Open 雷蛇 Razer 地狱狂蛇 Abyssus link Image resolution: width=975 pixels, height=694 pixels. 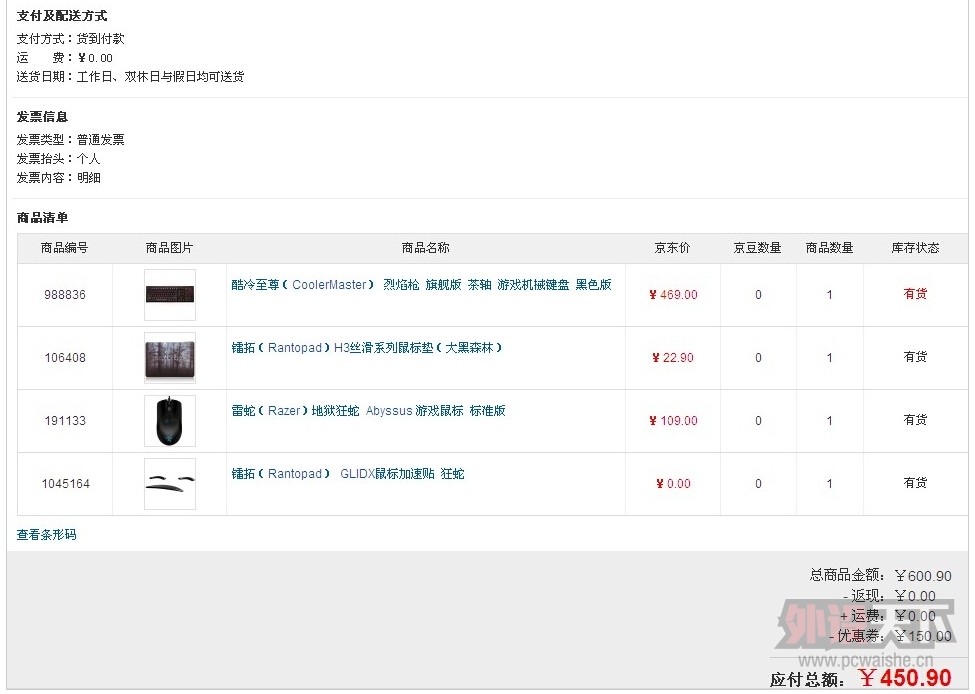[368, 411]
